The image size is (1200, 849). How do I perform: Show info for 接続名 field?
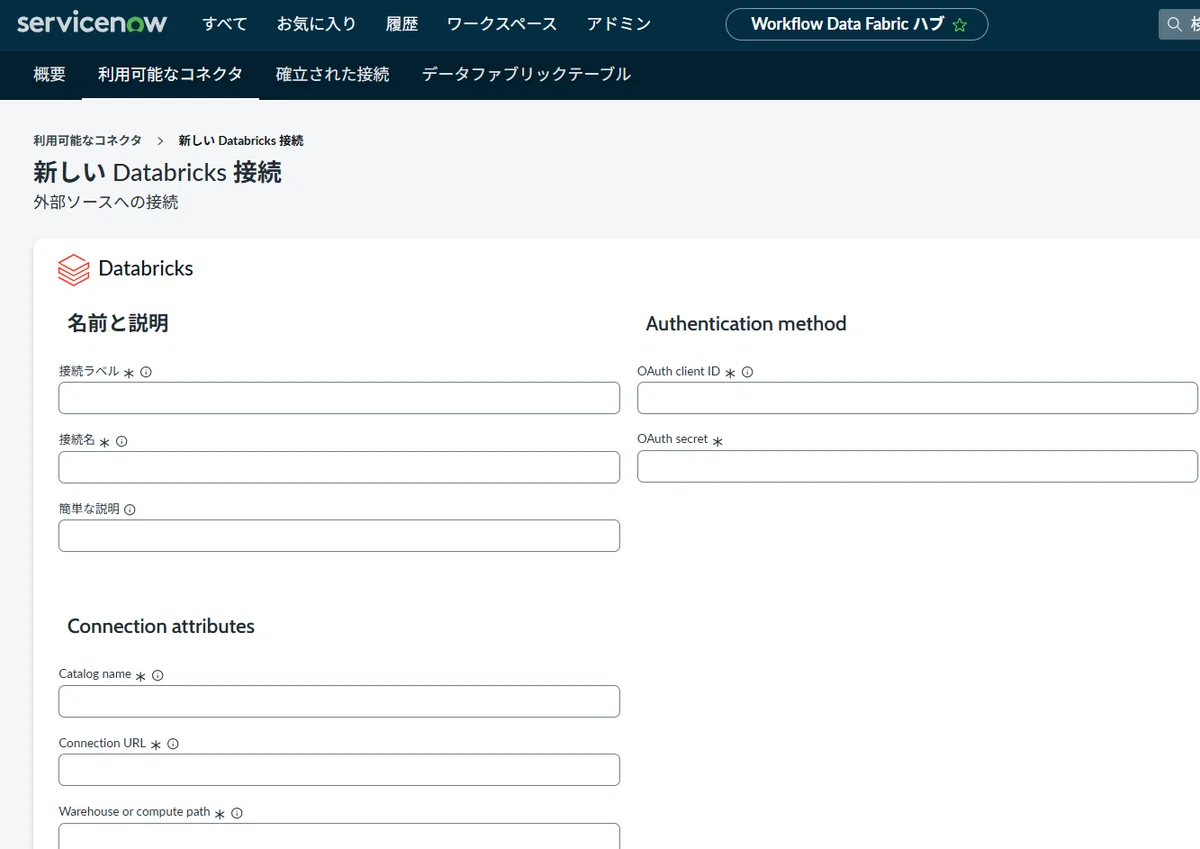[x=122, y=441]
